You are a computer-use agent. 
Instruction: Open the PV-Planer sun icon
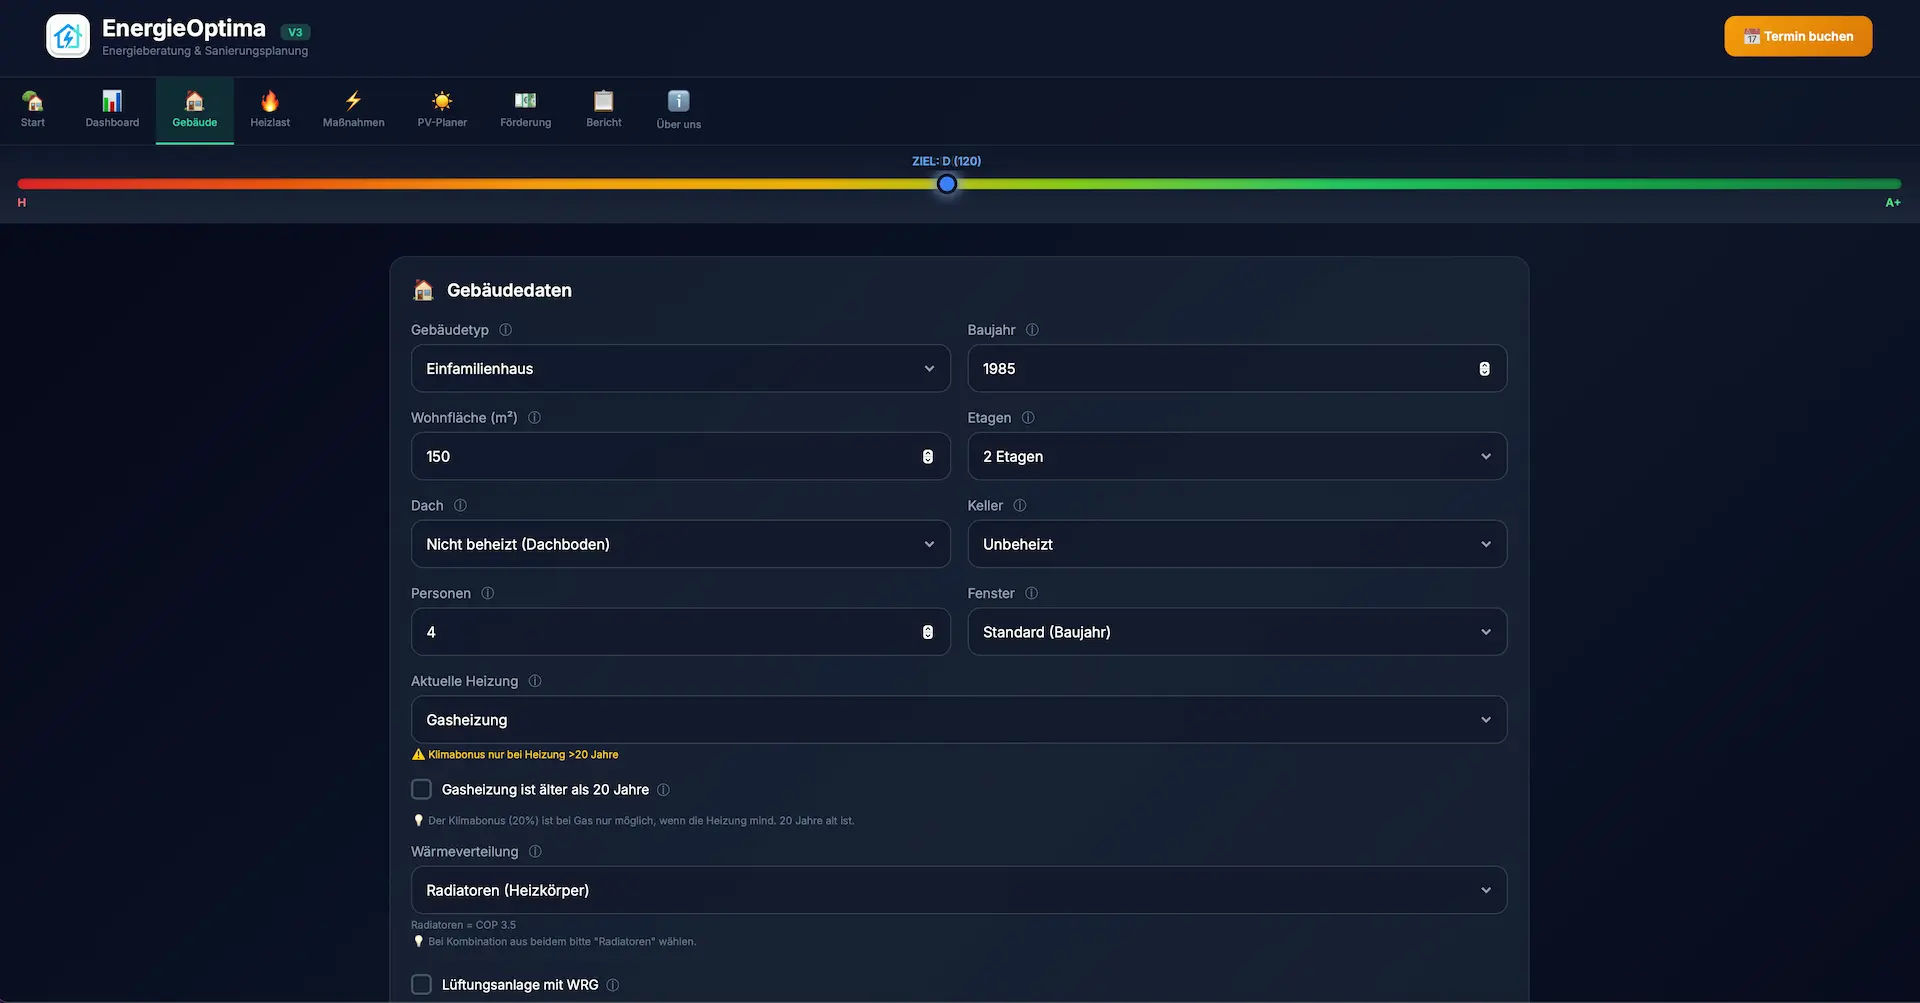click(442, 101)
